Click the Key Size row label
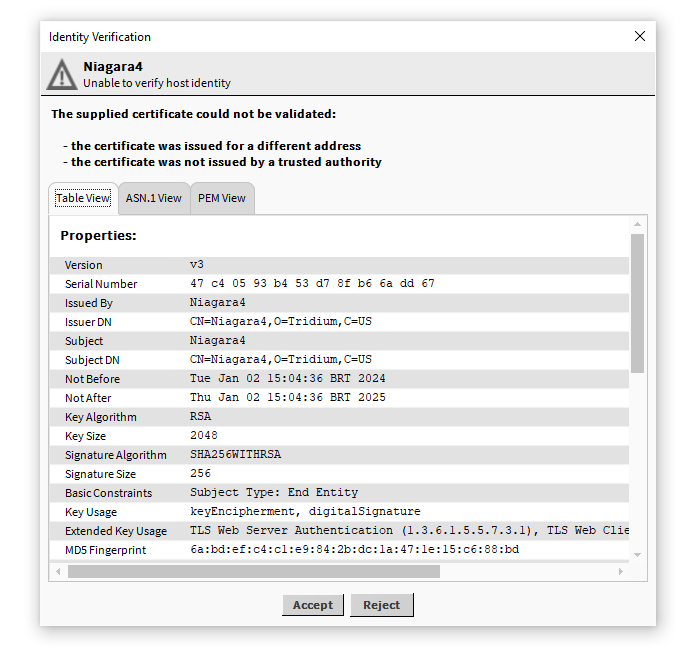The image size is (693, 649). point(85,436)
